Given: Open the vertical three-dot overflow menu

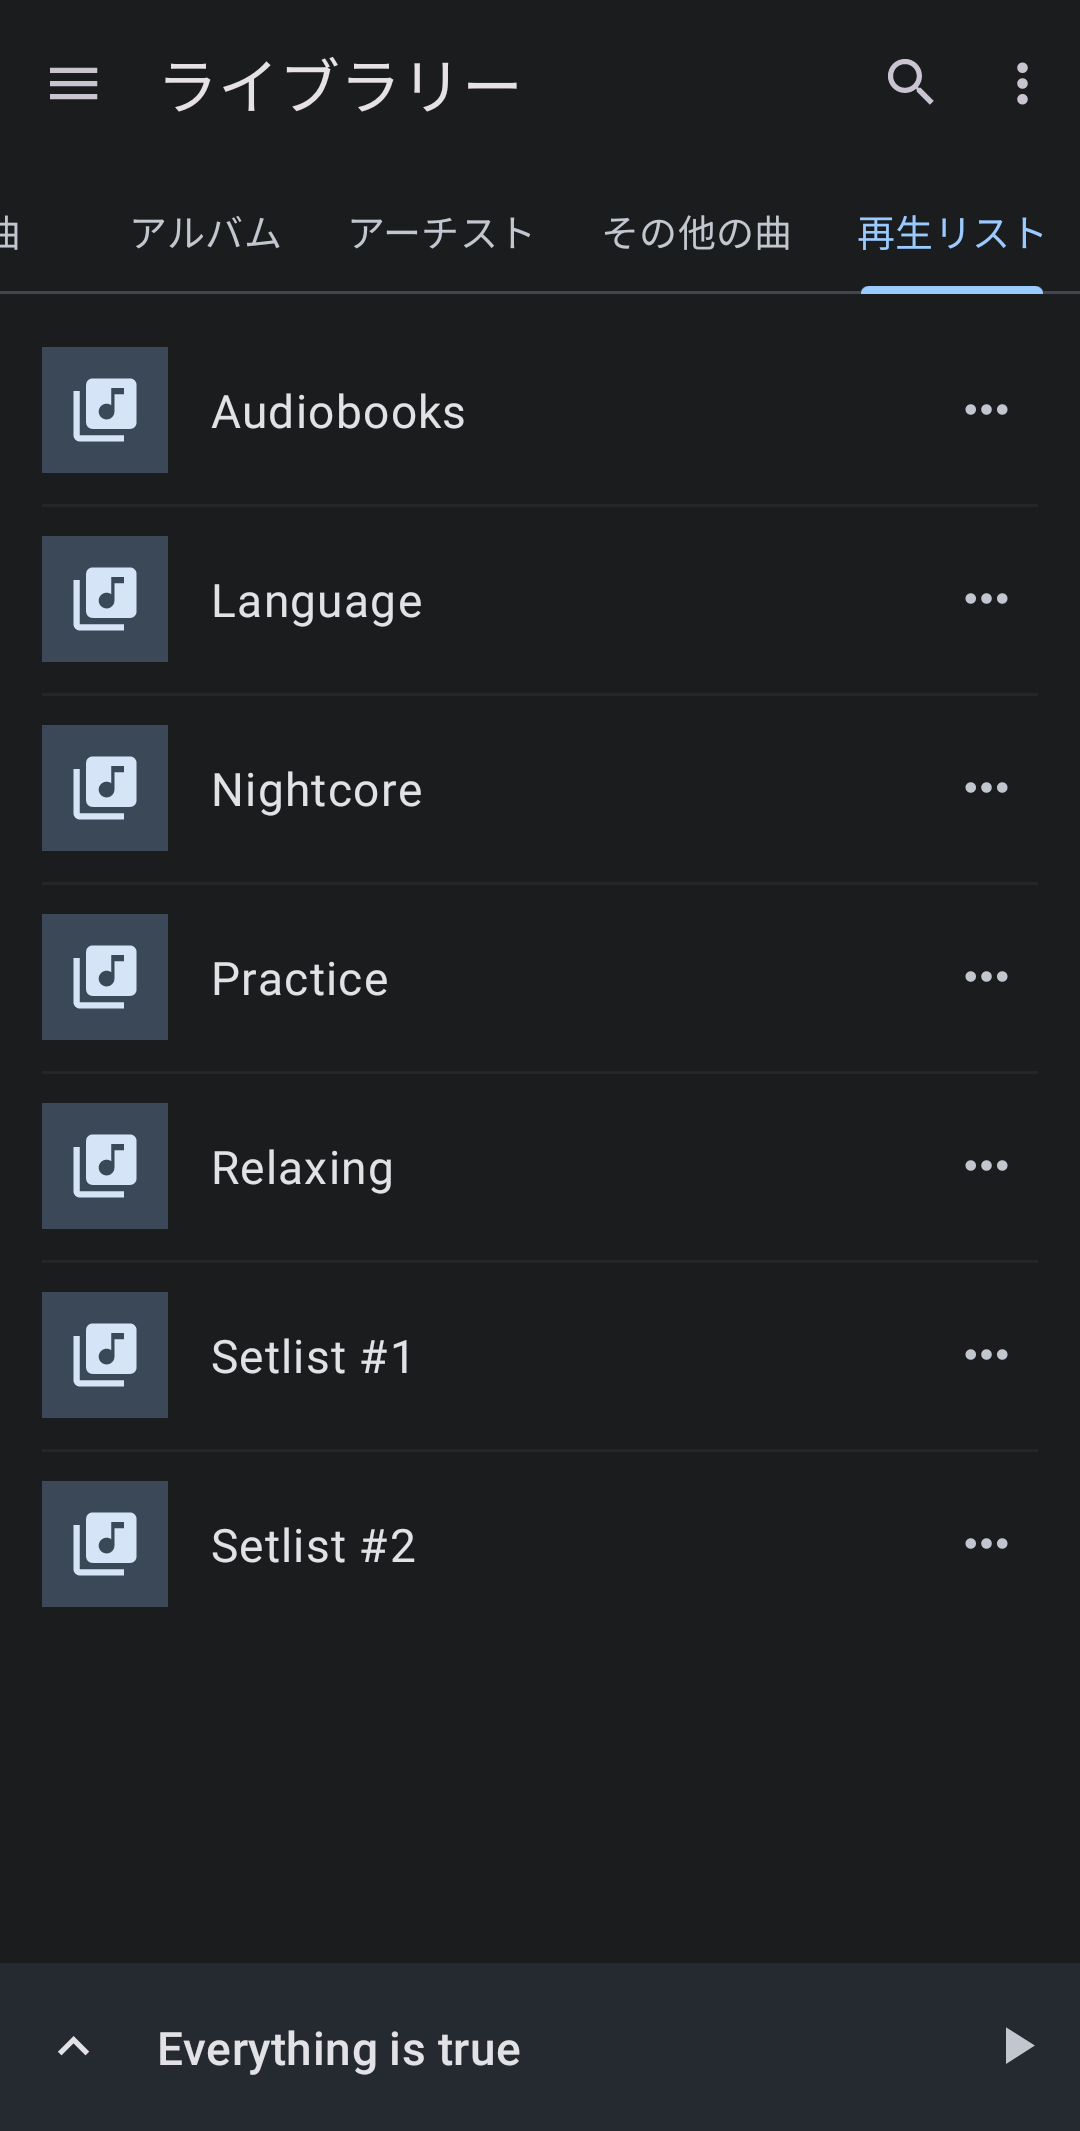Looking at the screenshot, I should [1022, 83].
